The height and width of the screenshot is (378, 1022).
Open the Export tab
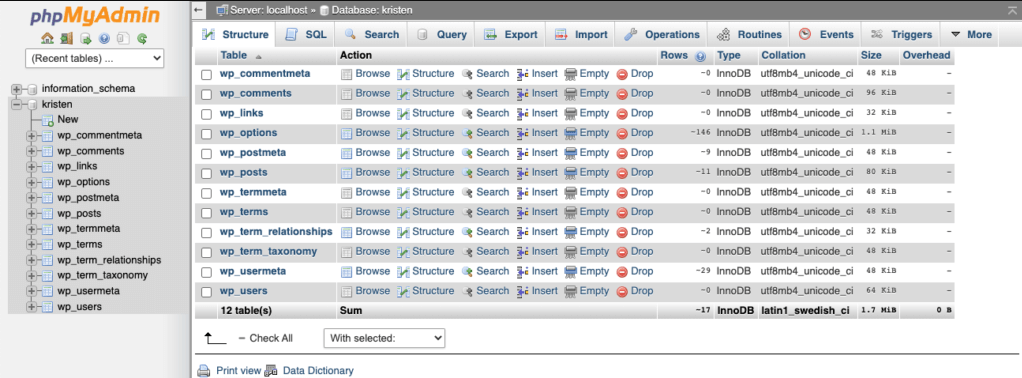pos(511,35)
